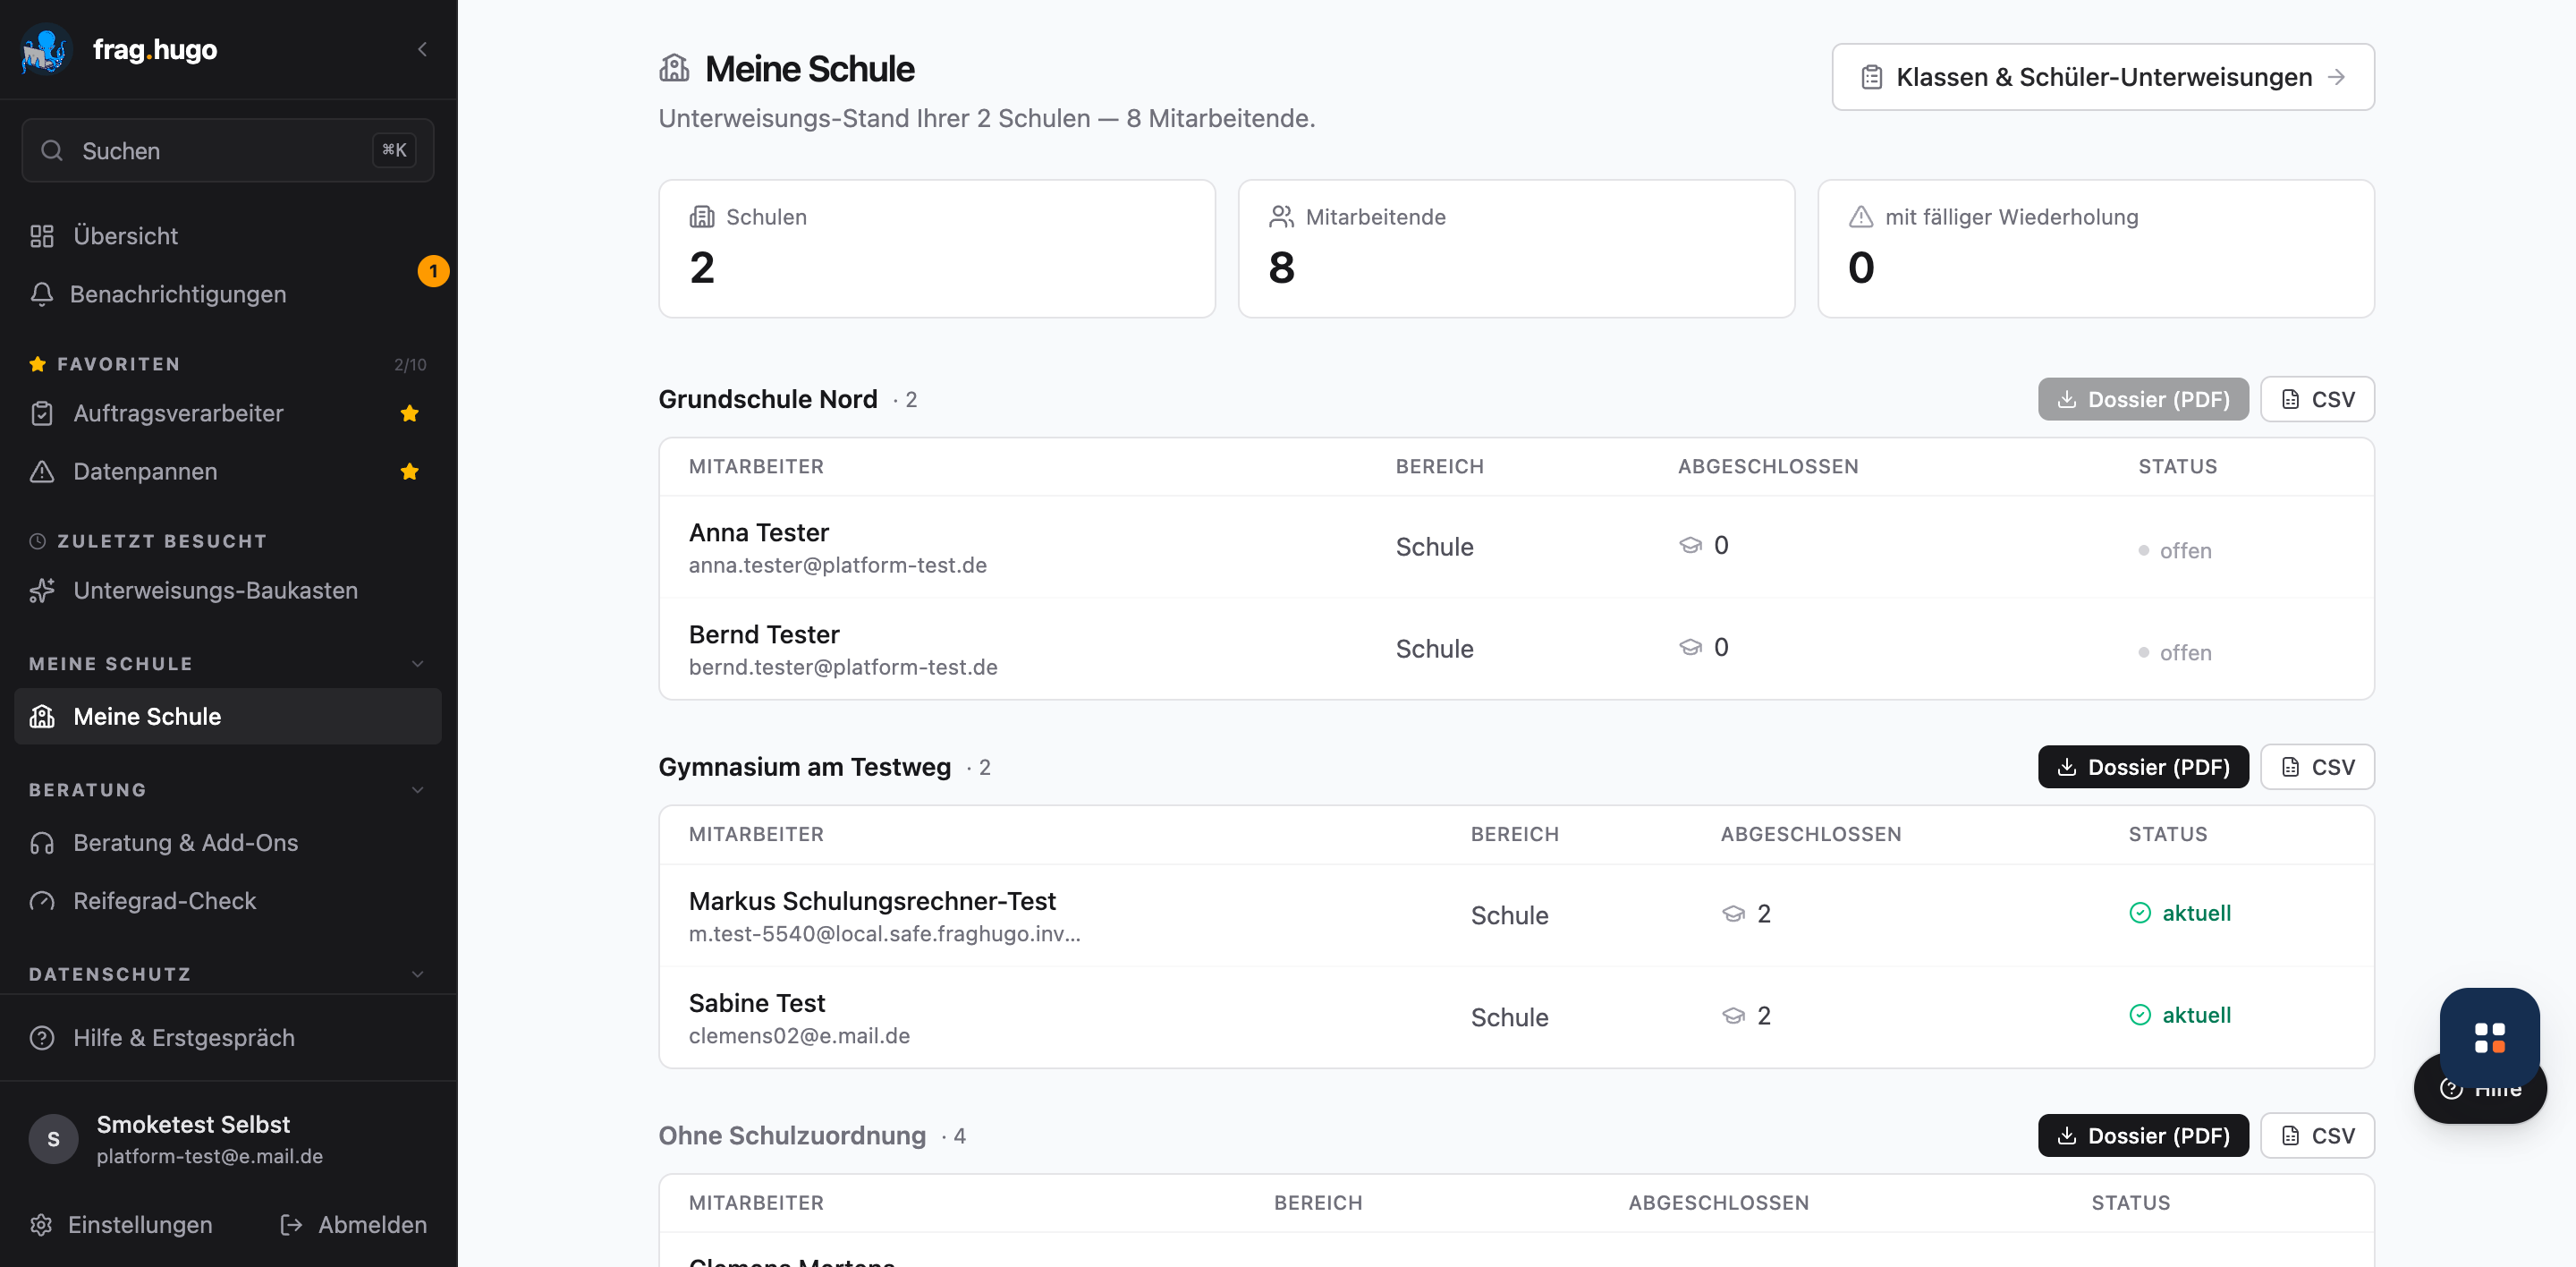This screenshot has width=2576, height=1267.
Task: Click the Mitarbeitende card people icon
Action: [1281, 216]
